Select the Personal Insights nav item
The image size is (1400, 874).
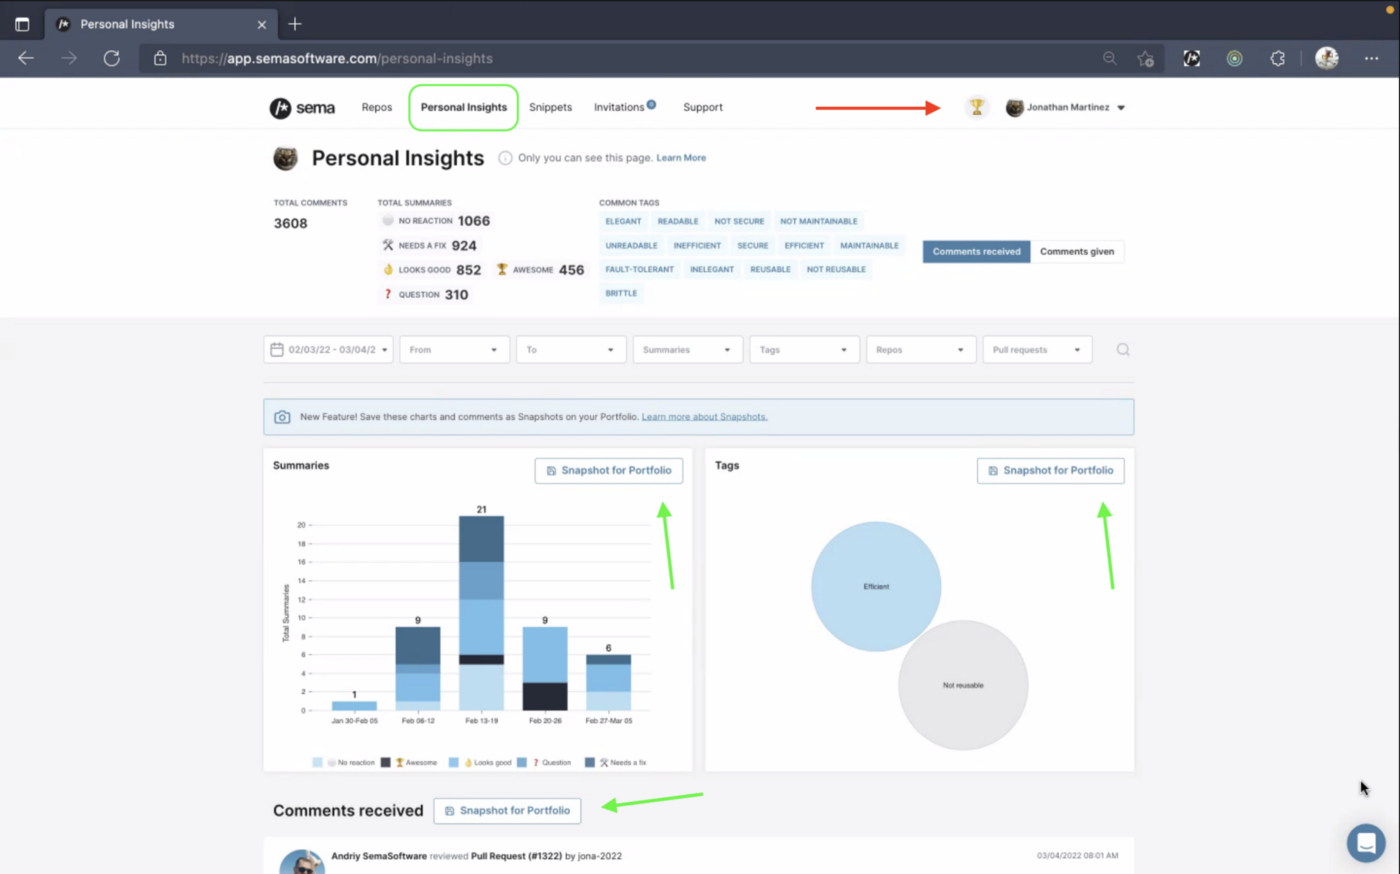(464, 107)
